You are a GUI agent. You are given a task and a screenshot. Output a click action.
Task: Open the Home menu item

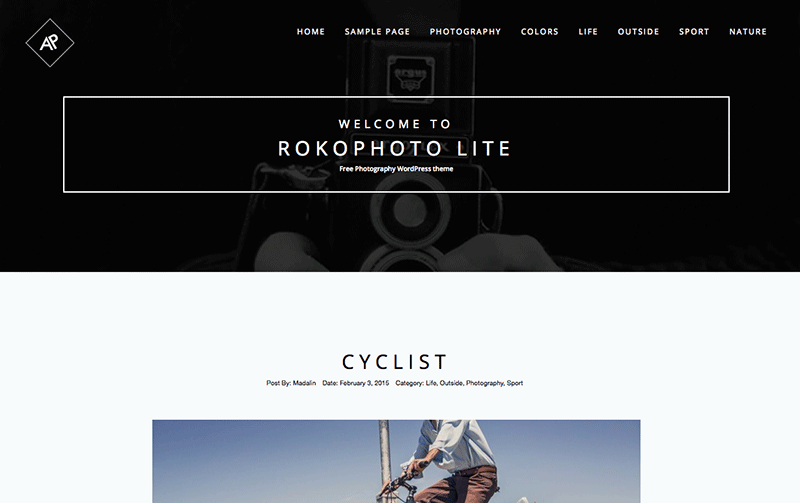pyautogui.click(x=311, y=32)
